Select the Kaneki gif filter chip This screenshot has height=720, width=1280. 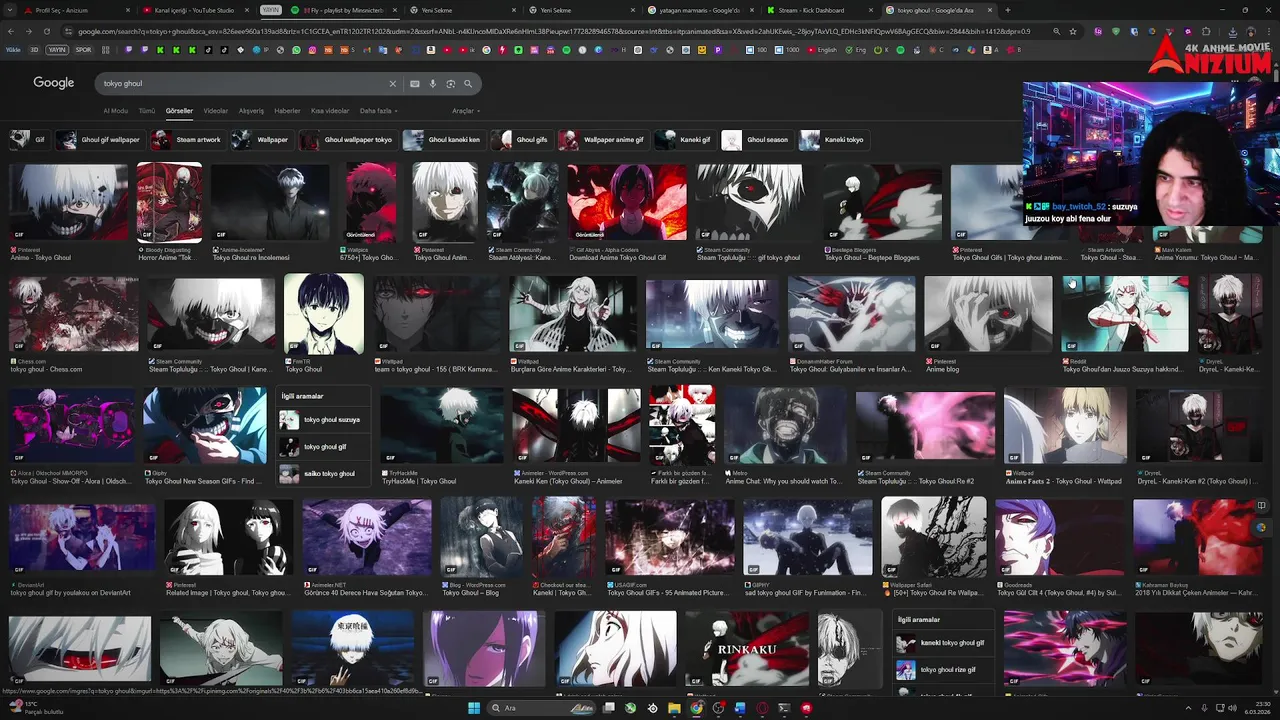coord(685,140)
